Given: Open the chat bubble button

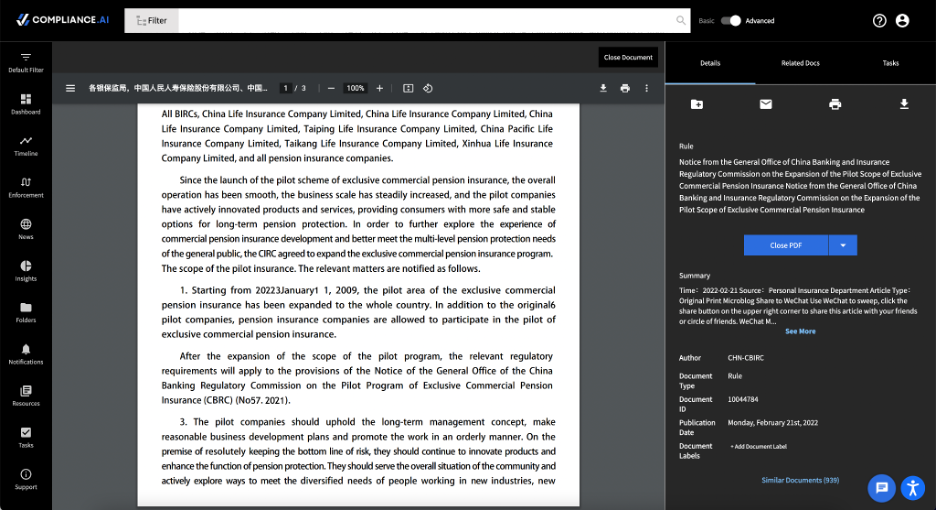Looking at the screenshot, I should click(x=882, y=488).
